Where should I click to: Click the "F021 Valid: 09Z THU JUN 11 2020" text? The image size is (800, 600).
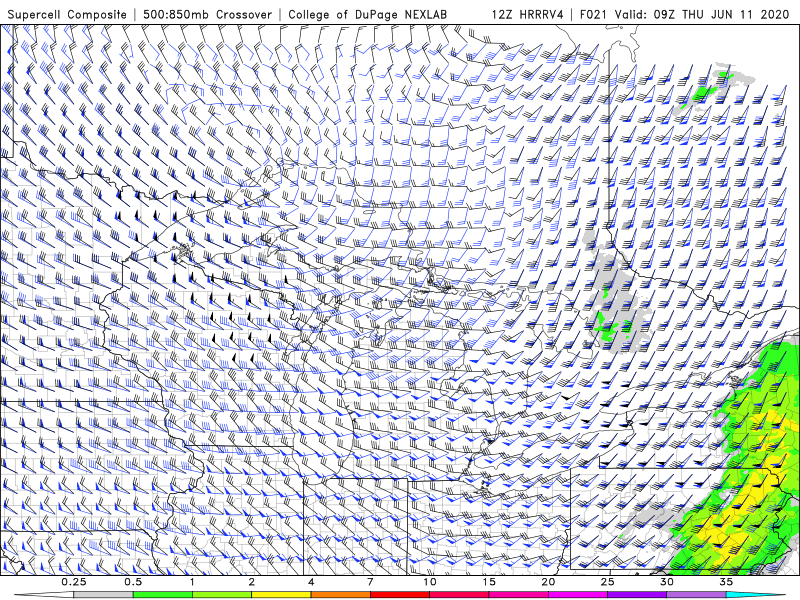pos(685,14)
